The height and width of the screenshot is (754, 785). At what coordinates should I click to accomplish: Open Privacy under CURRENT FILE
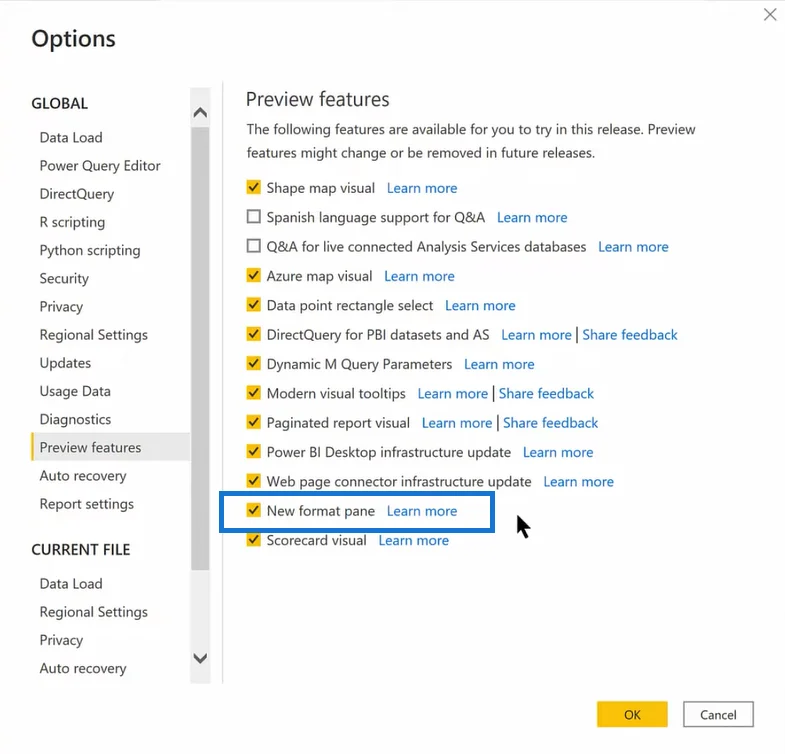(x=61, y=640)
